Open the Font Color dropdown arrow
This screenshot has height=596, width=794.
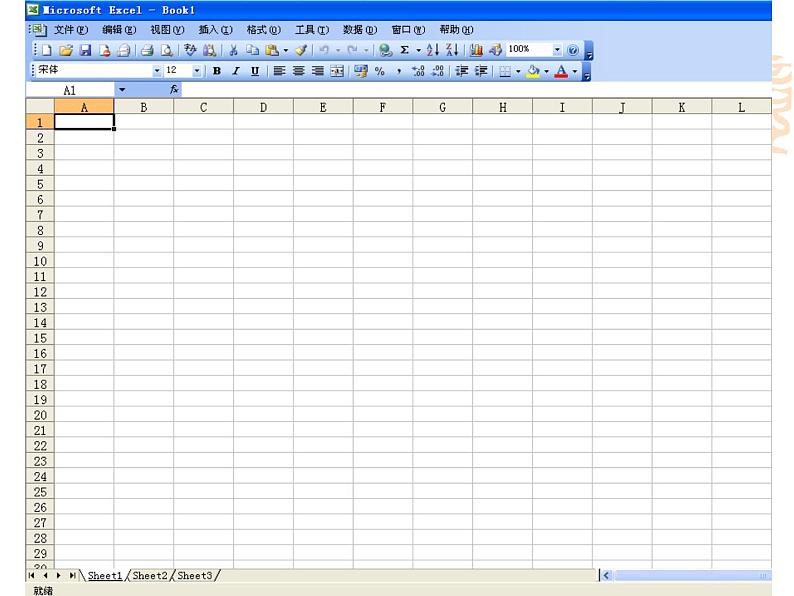pyautogui.click(x=575, y=71)
